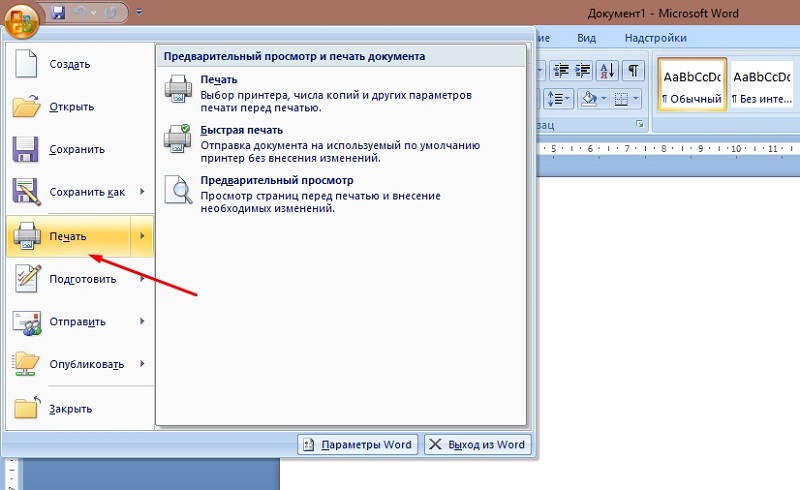The image size is (800, 490).
Task: Click the Параметры Word button
Action: click(357, 445)
